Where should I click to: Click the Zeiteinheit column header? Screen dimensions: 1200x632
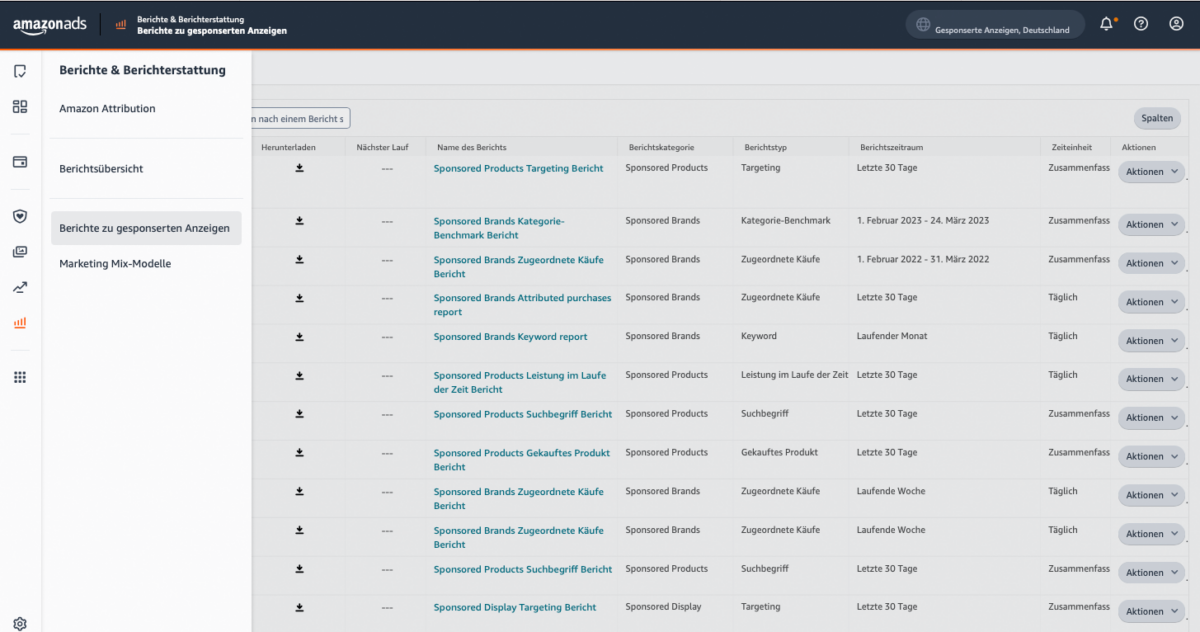click(x=1072, y=147)
